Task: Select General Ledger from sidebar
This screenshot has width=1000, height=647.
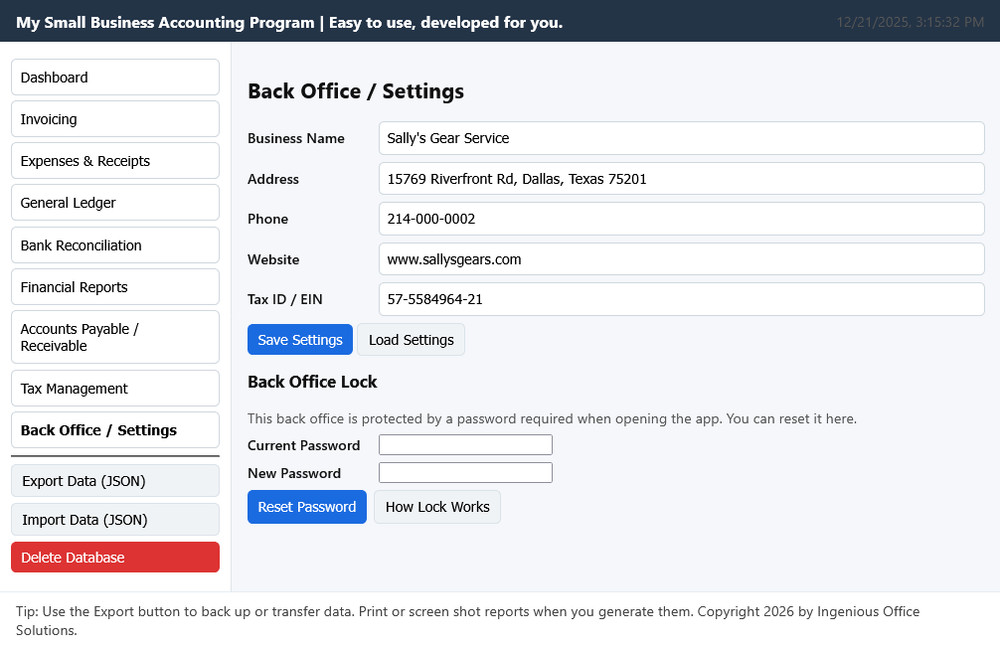Action: [115, 203]
